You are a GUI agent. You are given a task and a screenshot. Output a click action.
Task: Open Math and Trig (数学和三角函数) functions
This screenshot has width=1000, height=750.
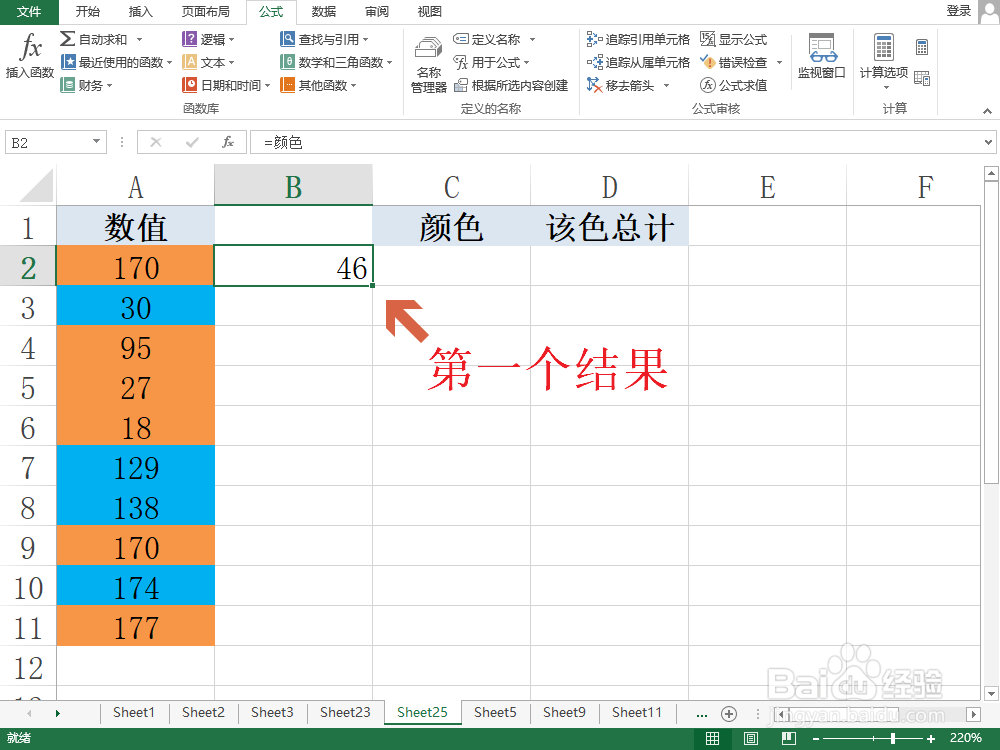tap(336, 62)
